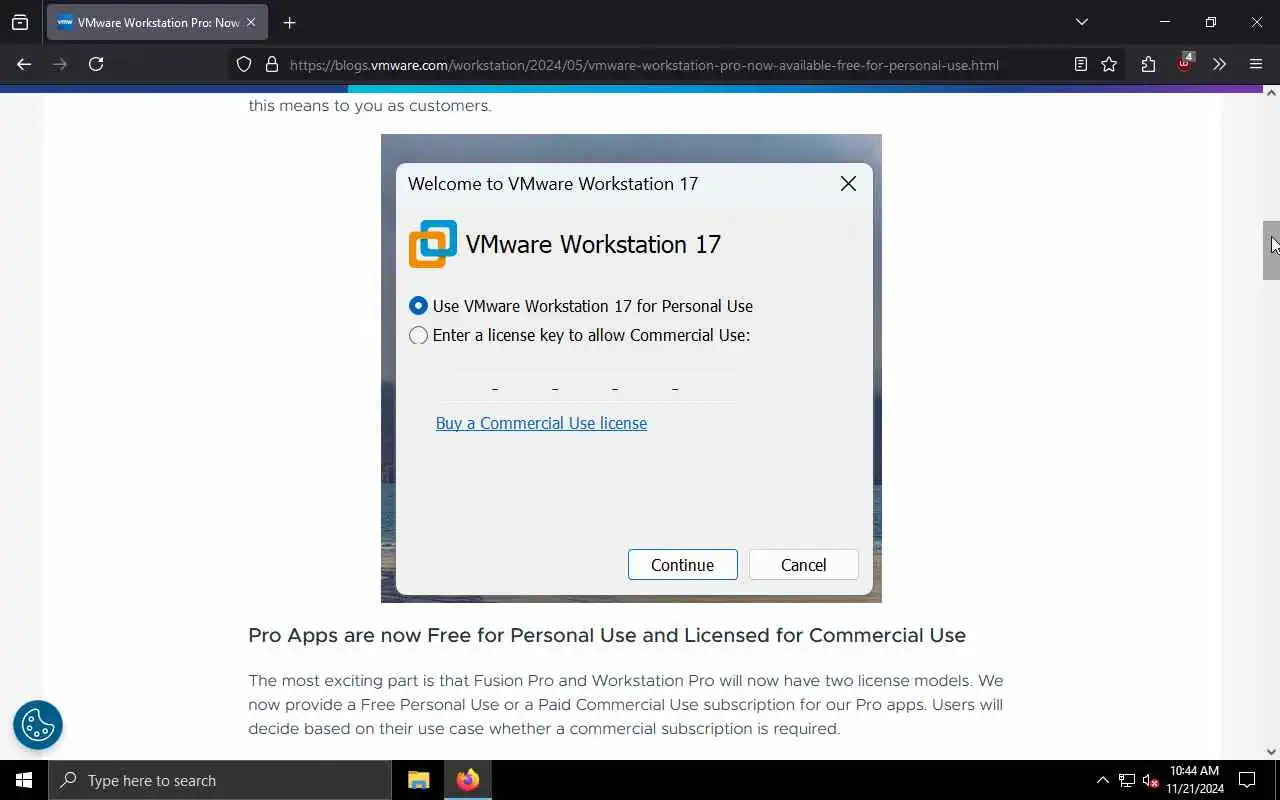
Task: Open the Extensions puzzle-piece menu
Action: [x=1148, y=64]
